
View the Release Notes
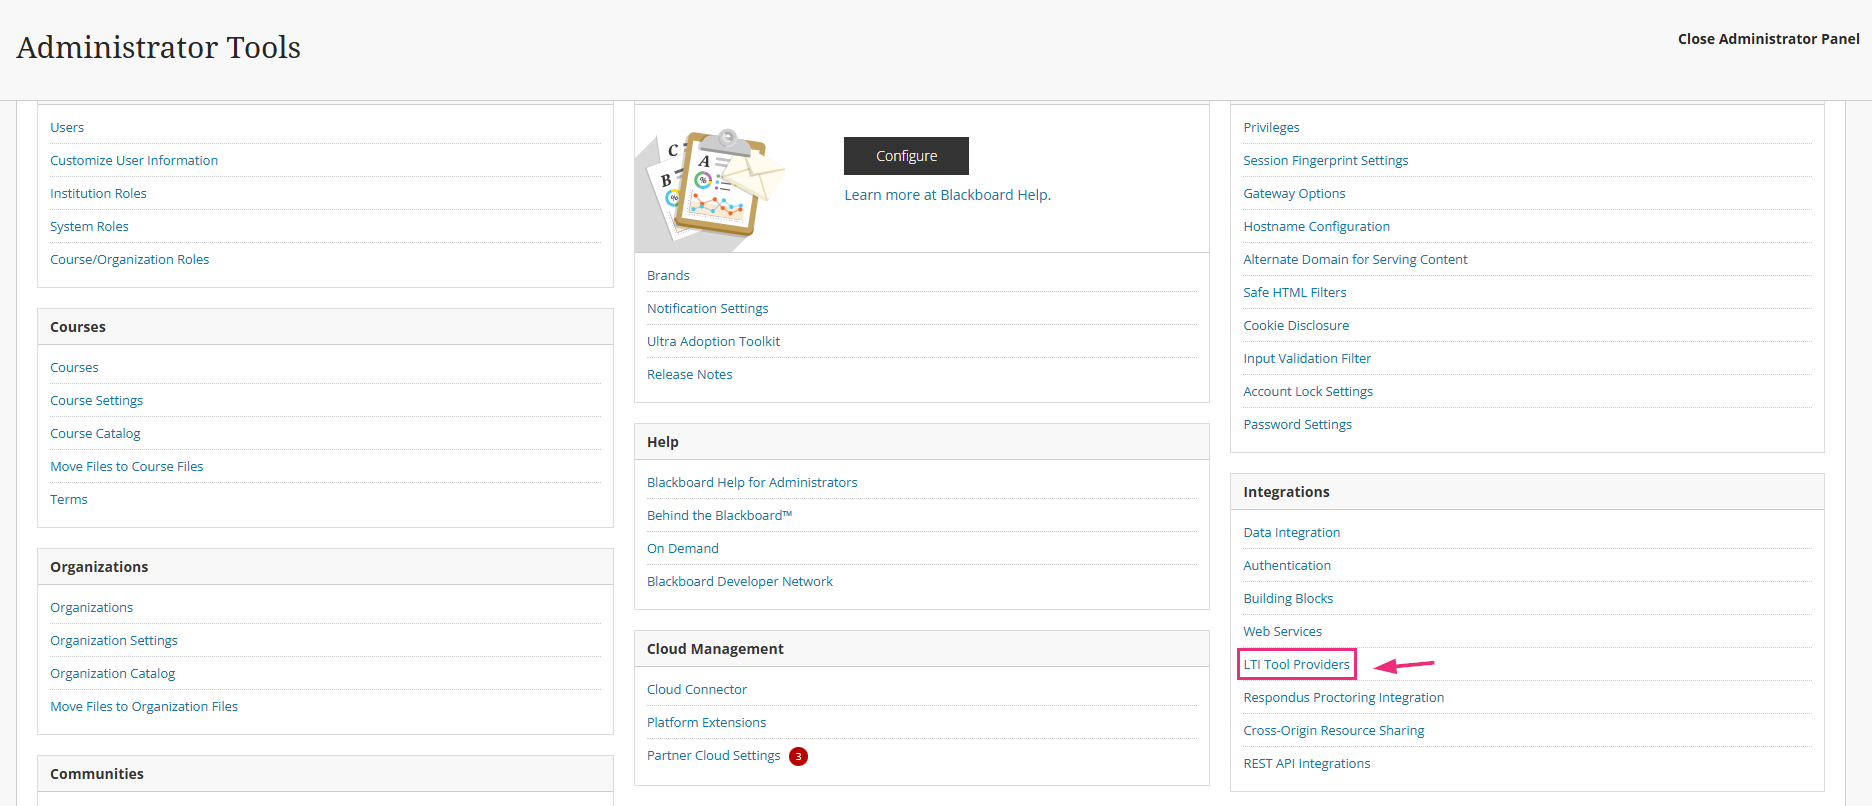coord(689,375)
